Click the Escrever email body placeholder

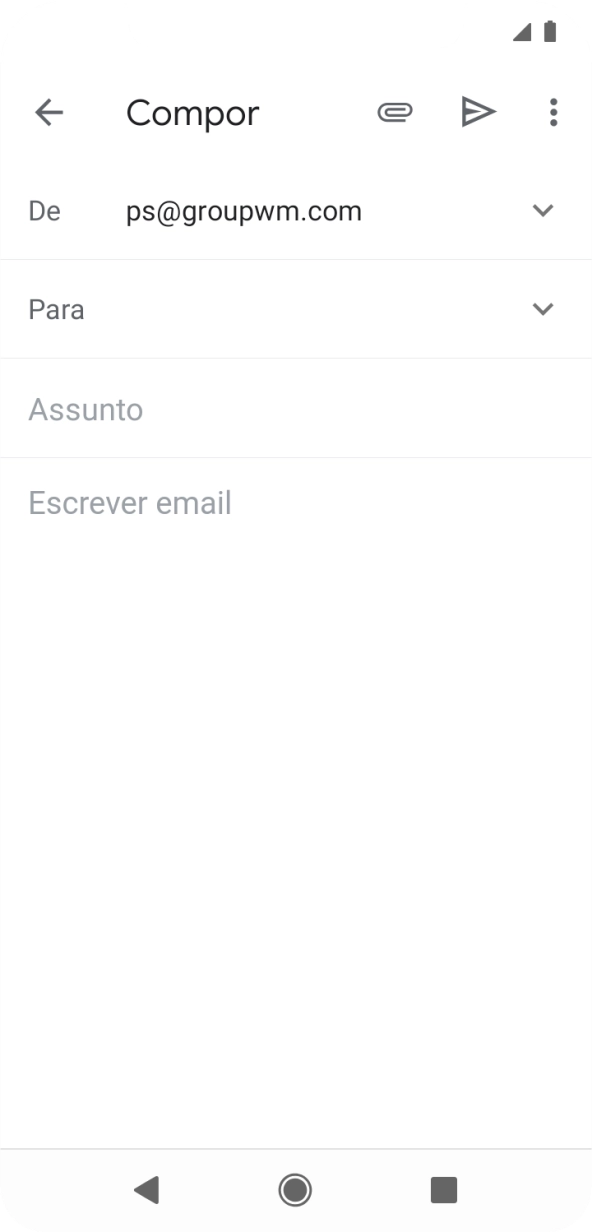tap(130, 502)
